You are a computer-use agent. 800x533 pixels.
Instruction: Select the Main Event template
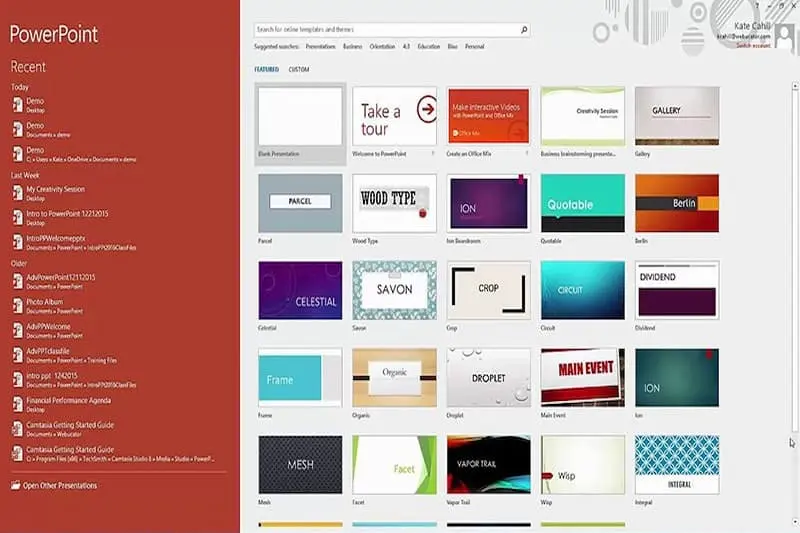582,377
